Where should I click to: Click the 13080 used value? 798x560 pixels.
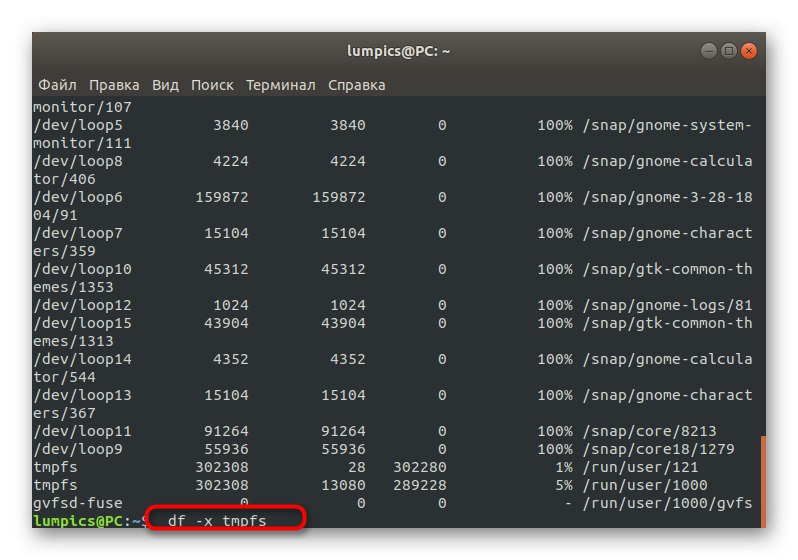point(343,485)
